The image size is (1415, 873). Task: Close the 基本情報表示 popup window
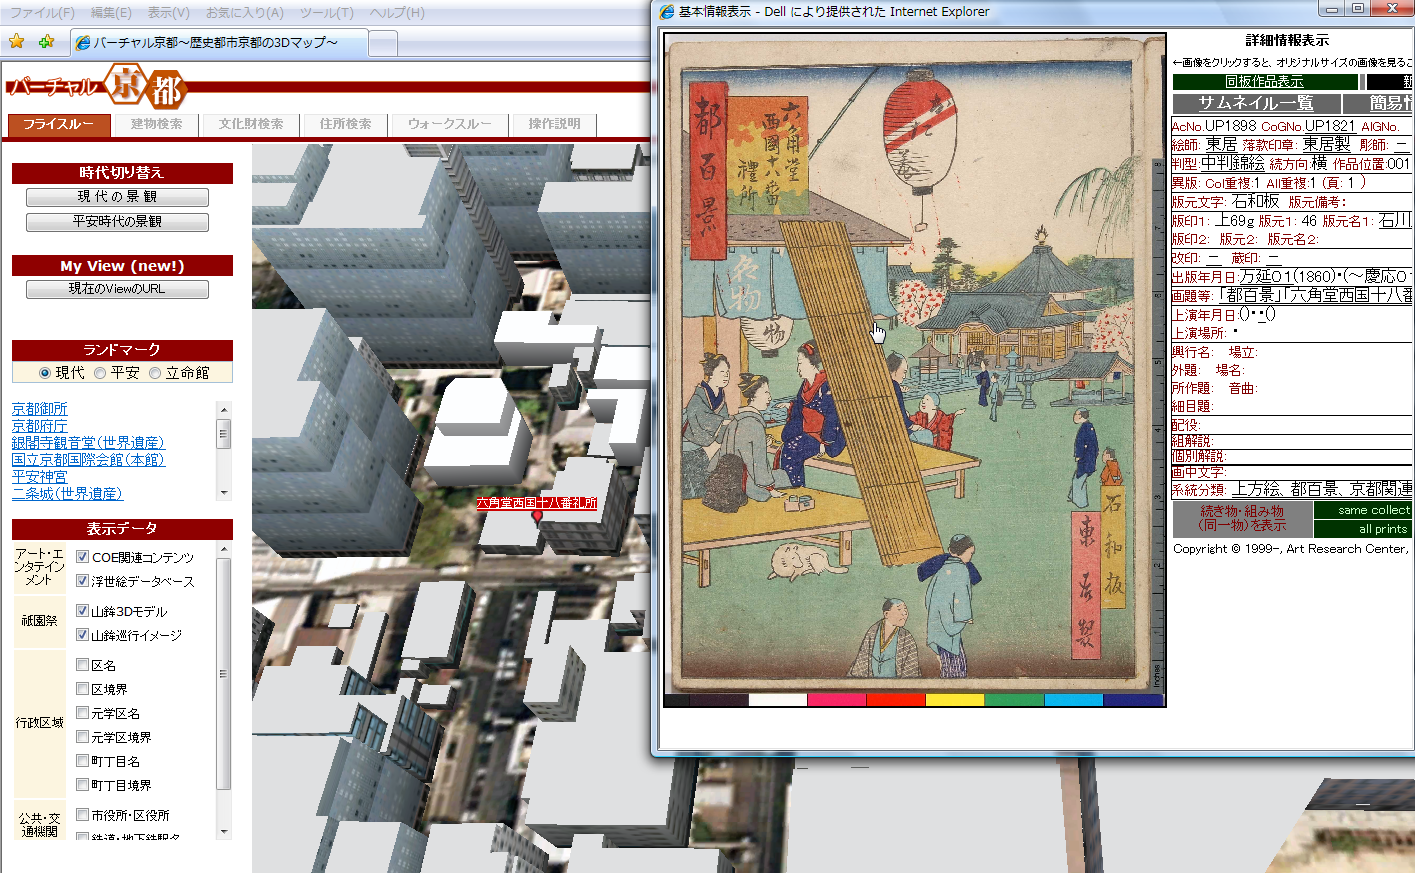1392,8
